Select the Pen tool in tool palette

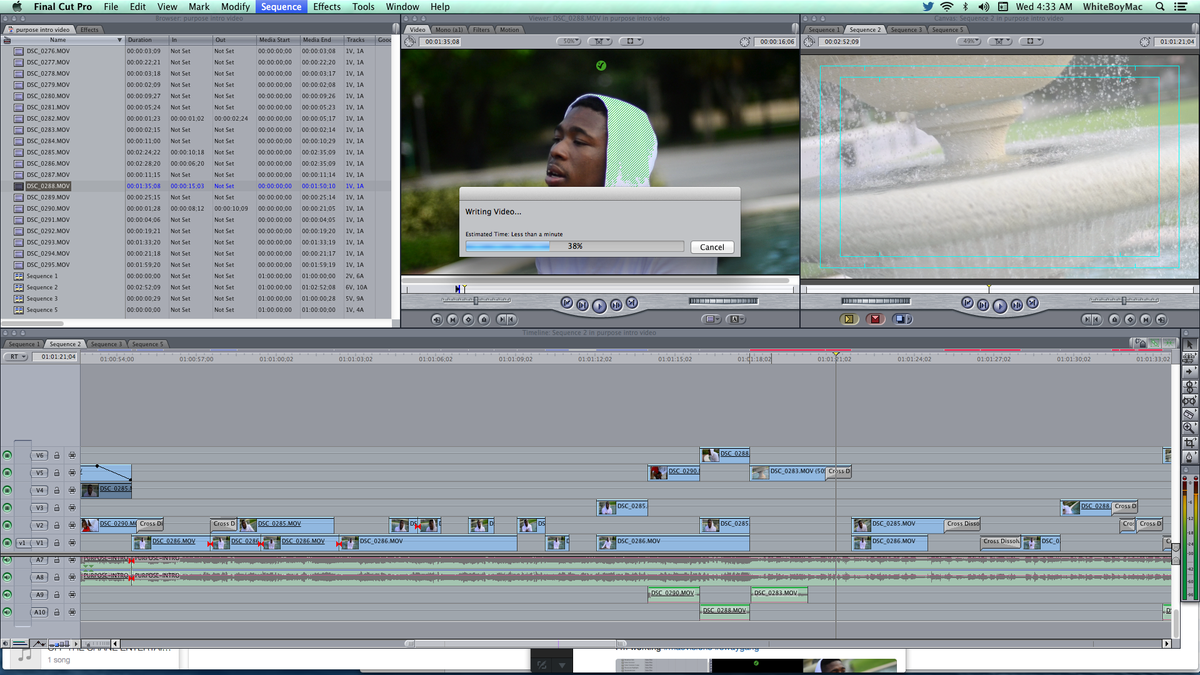click(1190, 456)
